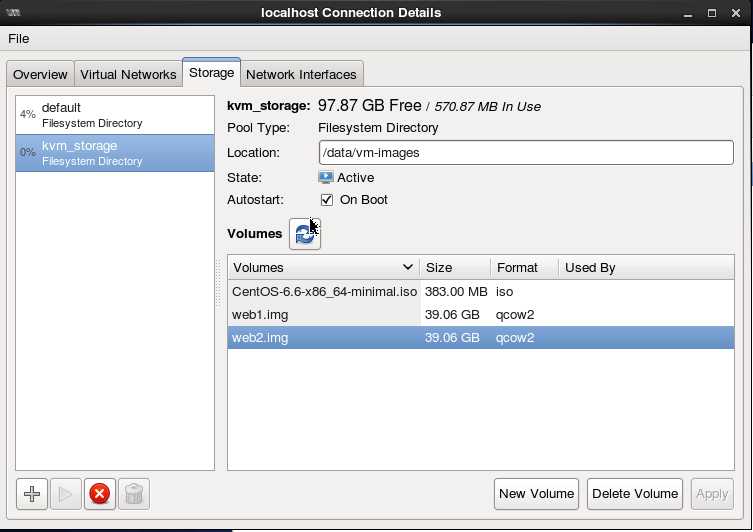Expand the Volumes column sort arrow
This screenshot has height=532, width=753.
click(x=407, y=268)
